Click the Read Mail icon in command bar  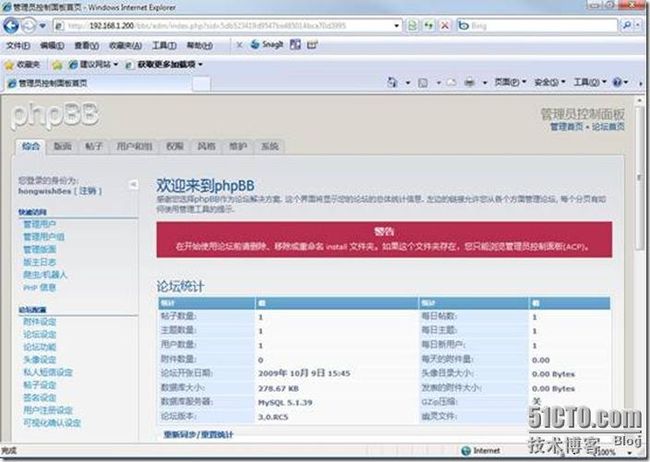point(451,83)
